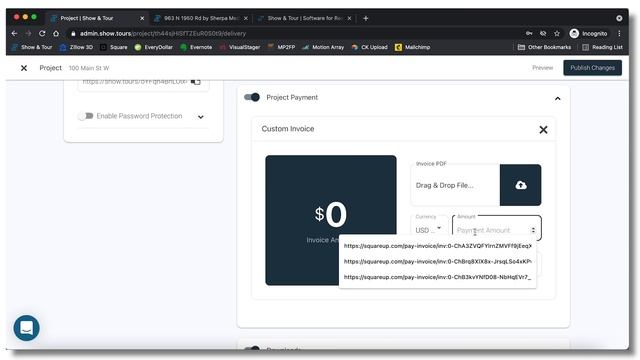The image size is (640, 360).
Task: Open a new browser tab
Action: coord(365,18)
